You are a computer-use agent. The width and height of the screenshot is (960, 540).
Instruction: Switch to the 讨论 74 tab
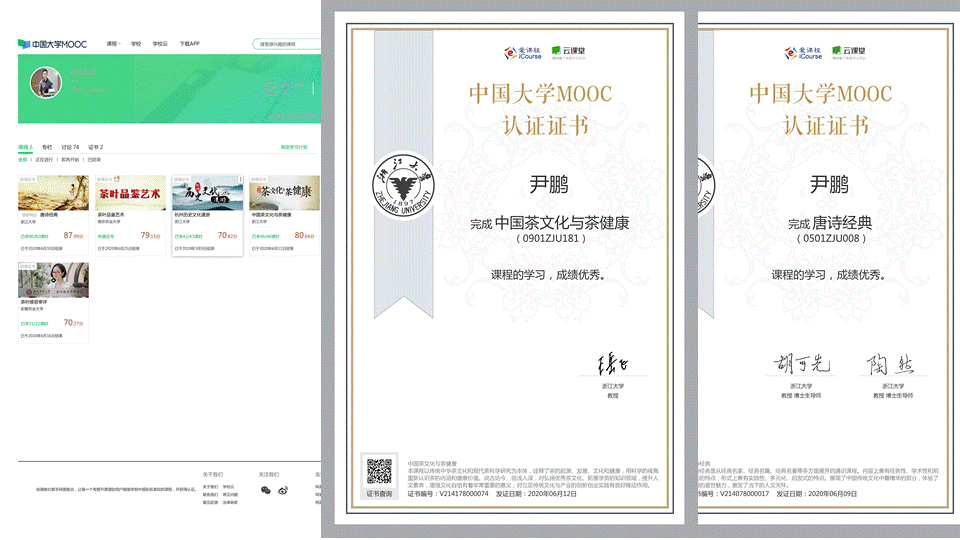(x=70, y=147)
